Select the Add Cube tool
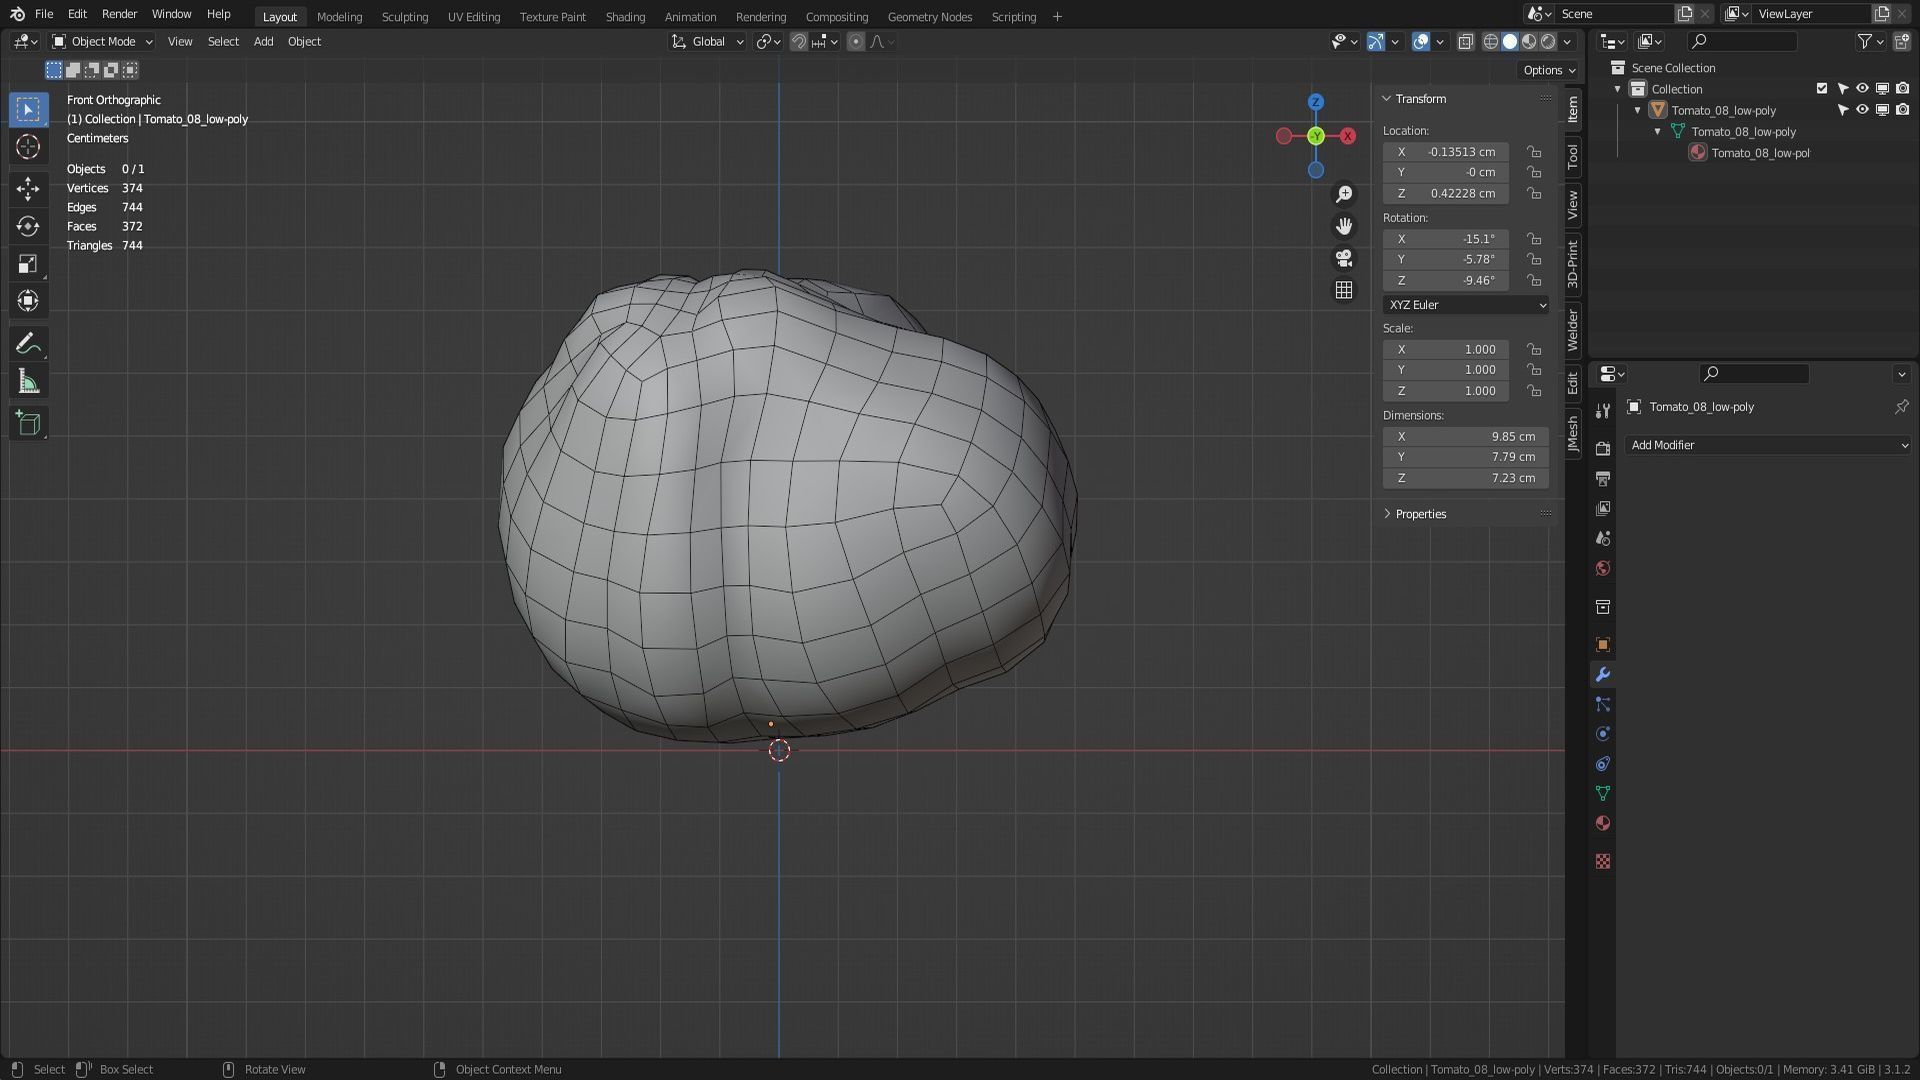 (x=28, y=423)
